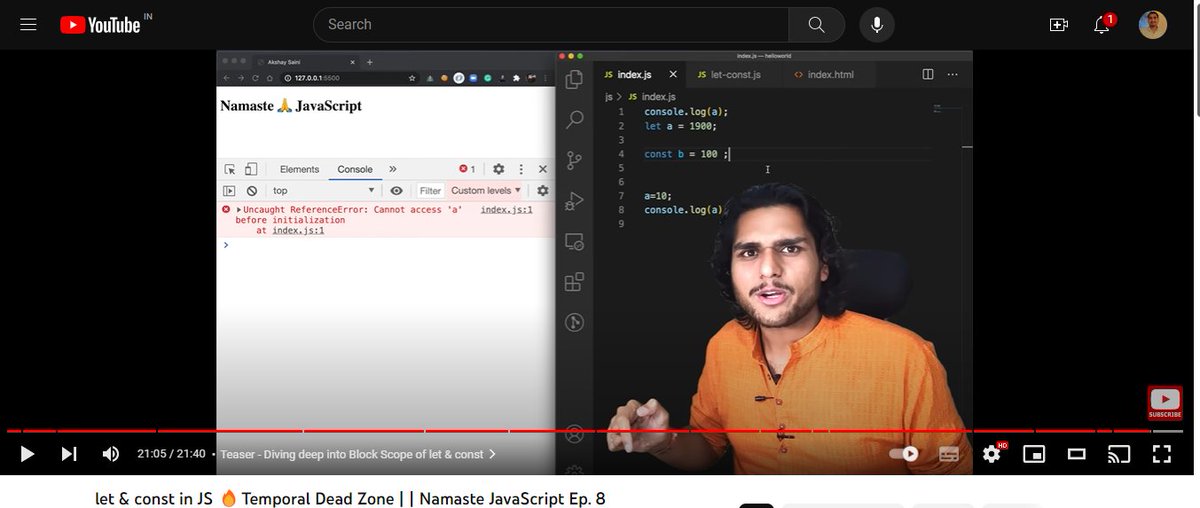Open DevTools kebab menu
This screenshot has height=508, width=1200.
point(521,169)
